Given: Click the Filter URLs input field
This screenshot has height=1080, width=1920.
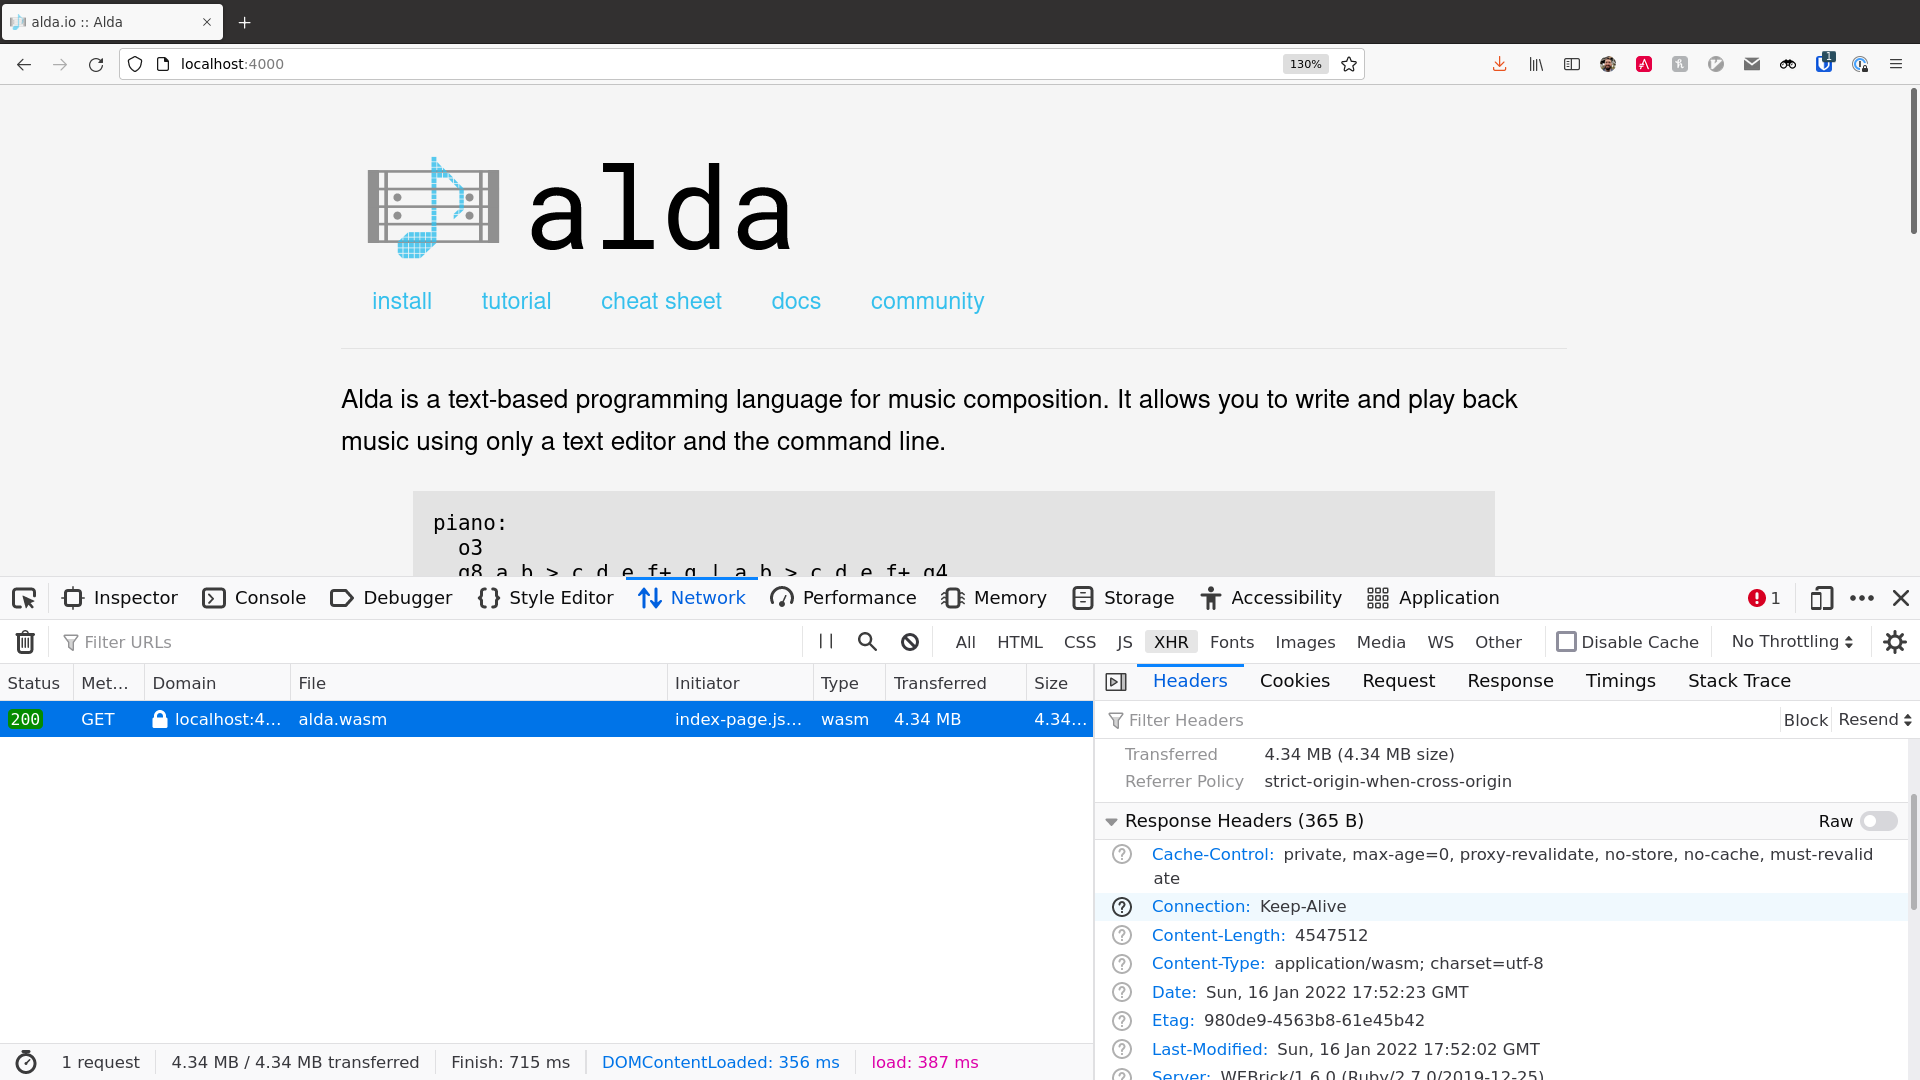Looking at the screenshot, I should click(430, 642).
